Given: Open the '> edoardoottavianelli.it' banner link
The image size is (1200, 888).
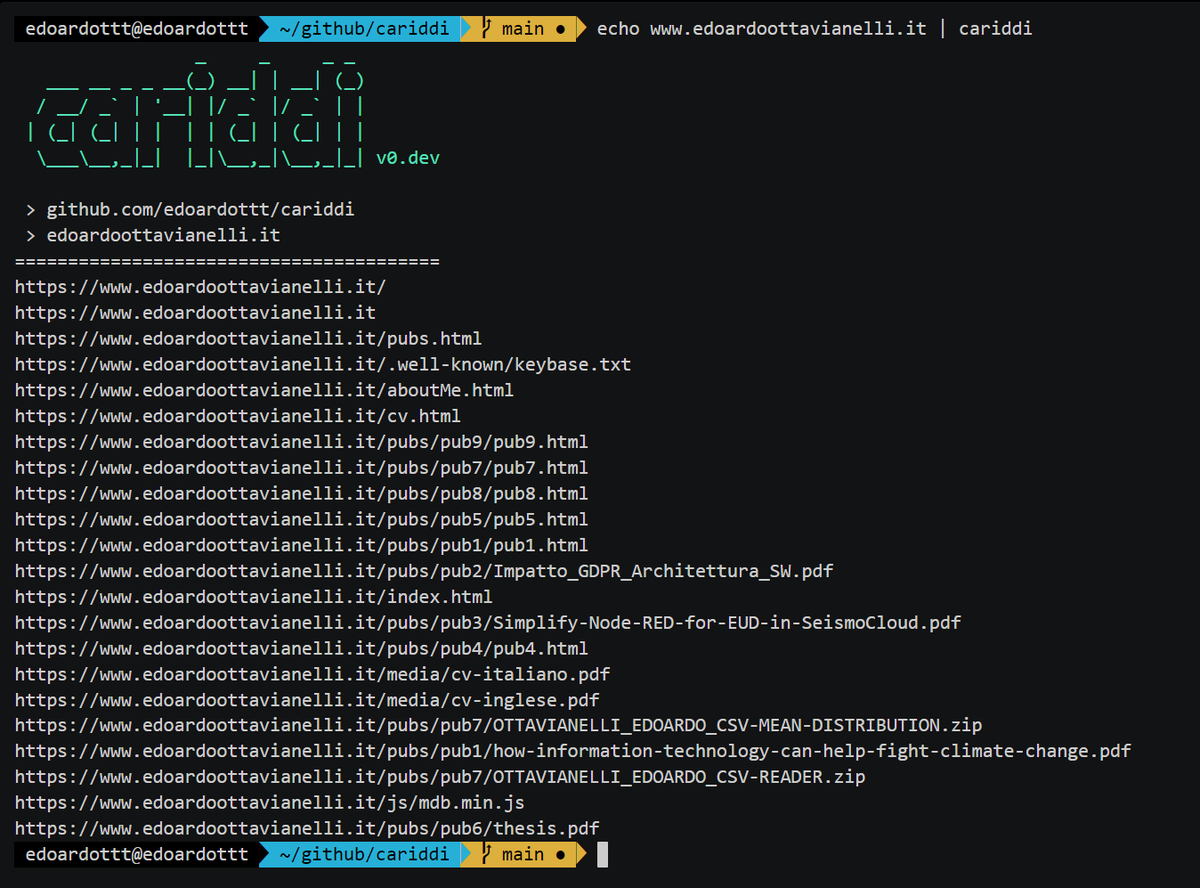Looking at the screenshot, I should 154,236.
